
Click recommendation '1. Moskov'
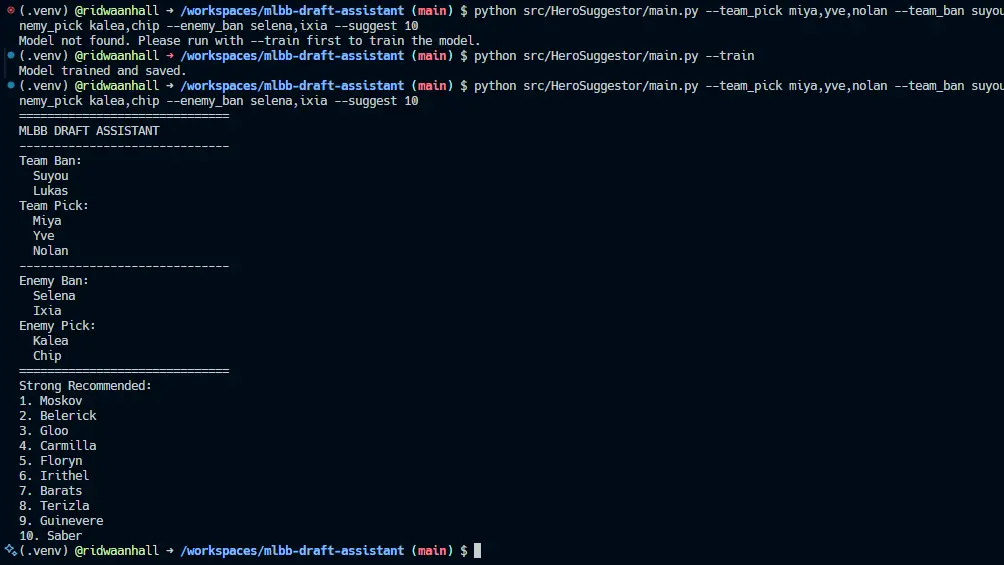(51, 400)
